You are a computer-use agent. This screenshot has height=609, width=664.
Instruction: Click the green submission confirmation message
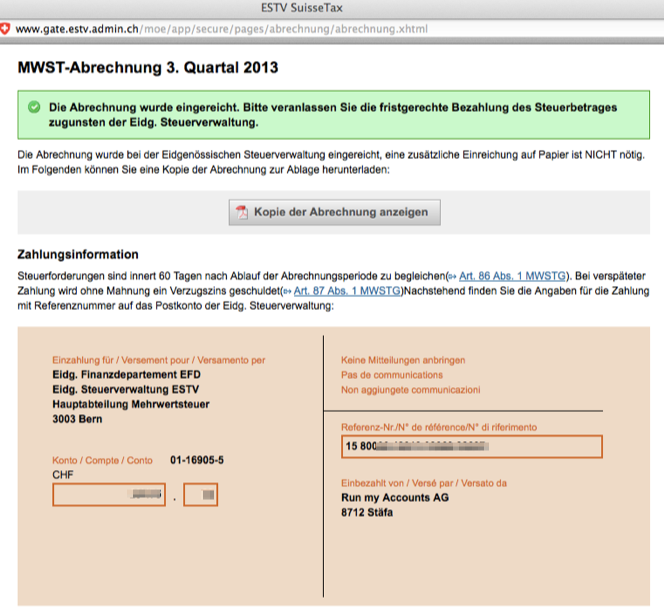[x=334, y=115]
